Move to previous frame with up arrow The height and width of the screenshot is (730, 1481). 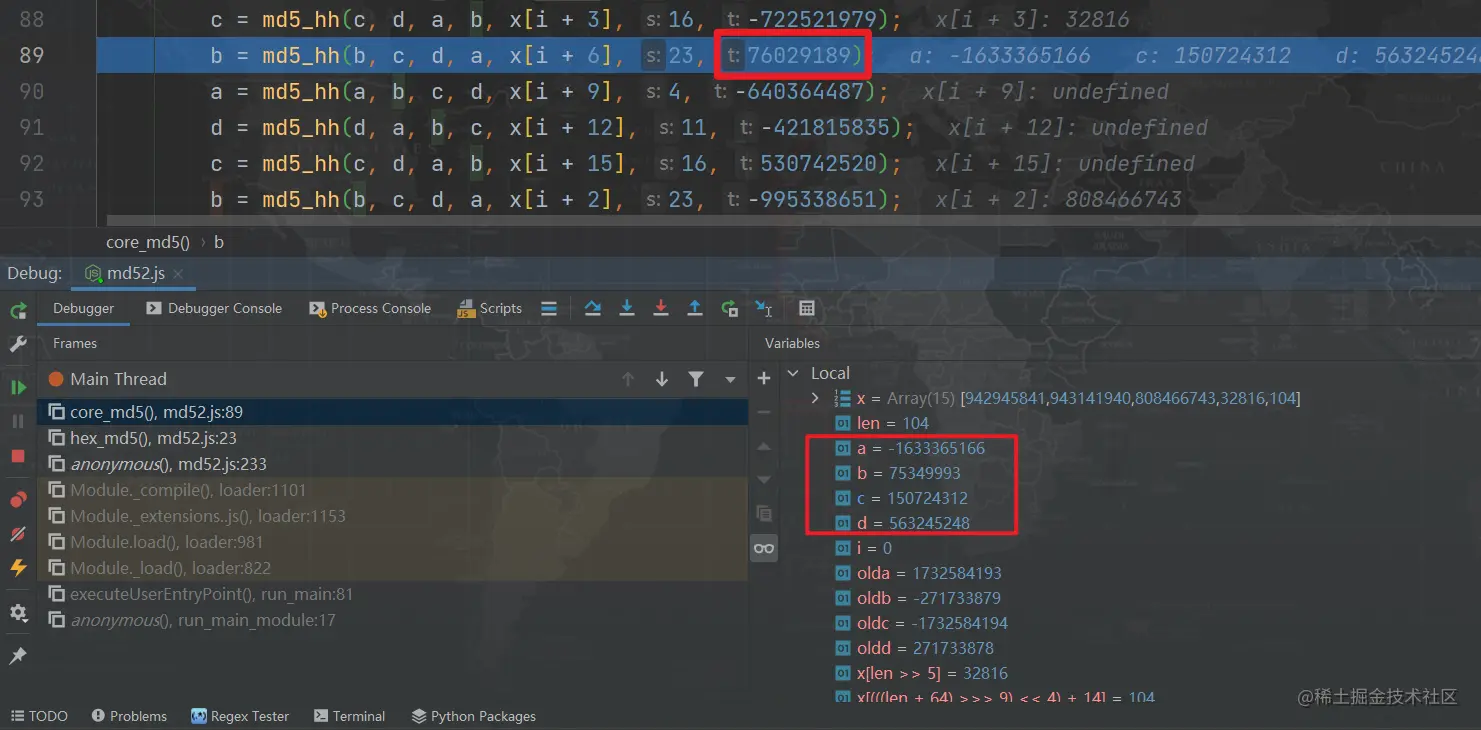(628, 379)
